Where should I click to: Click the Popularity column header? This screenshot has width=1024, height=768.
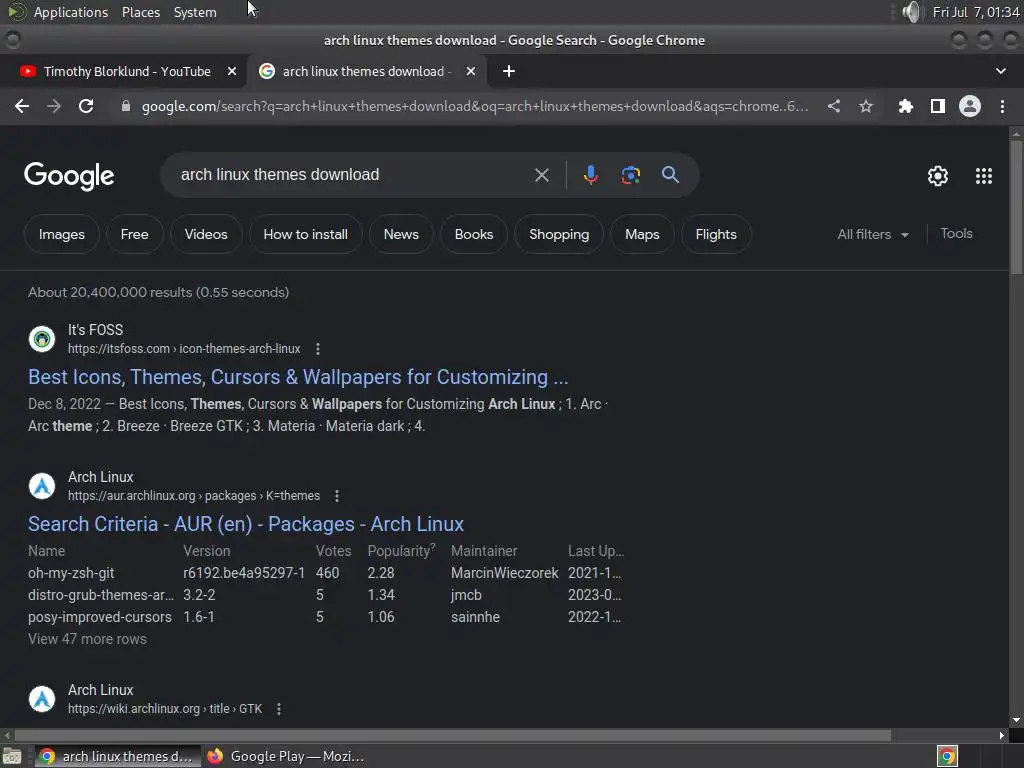(401, 551)
